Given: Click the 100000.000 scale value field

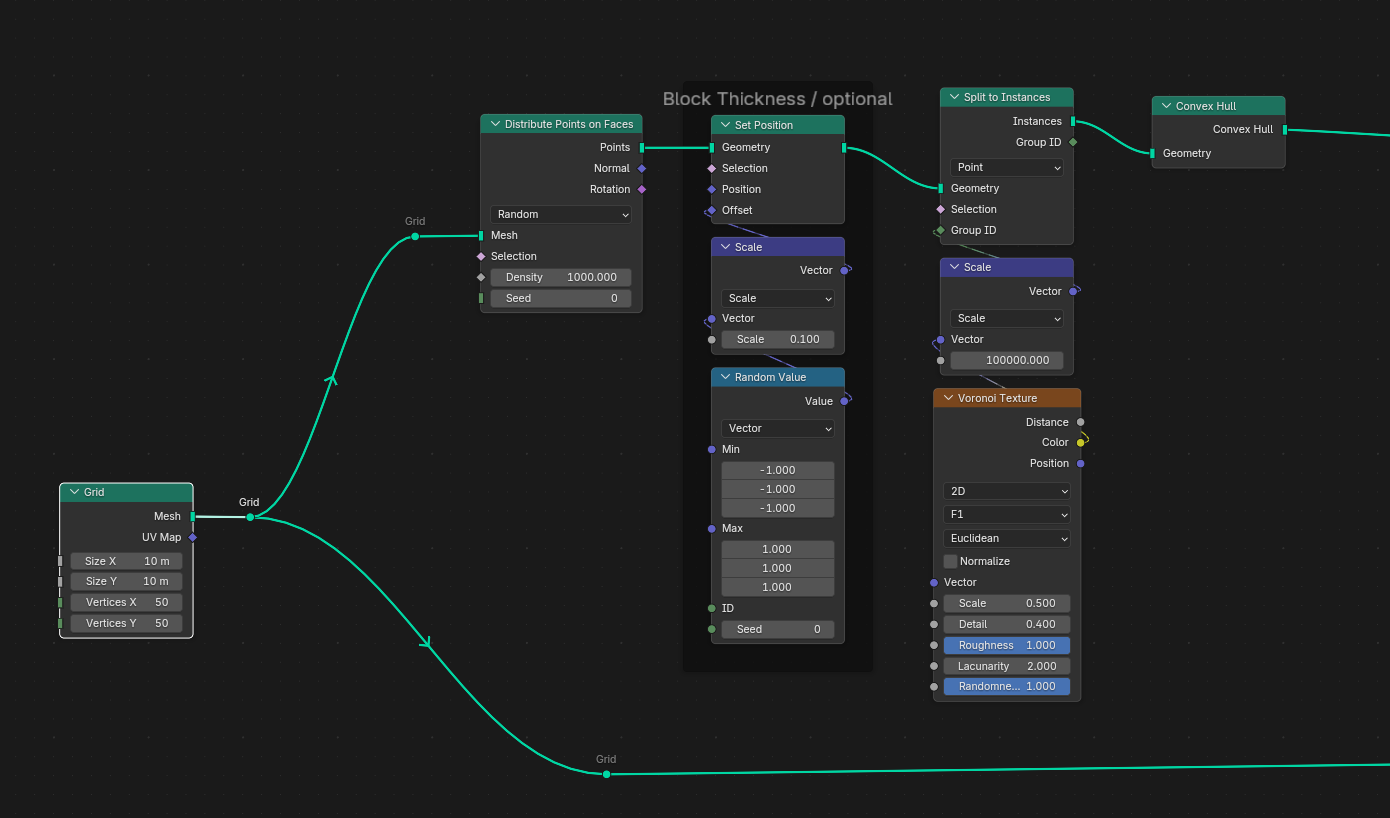Looking at the screenshot, I should point(1007,360).
